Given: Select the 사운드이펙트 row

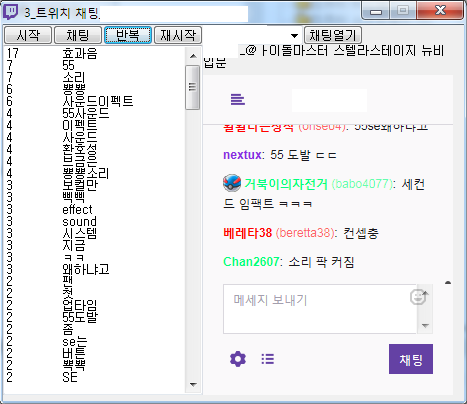Looking at the screenshot, I should (x=94, y=101).
